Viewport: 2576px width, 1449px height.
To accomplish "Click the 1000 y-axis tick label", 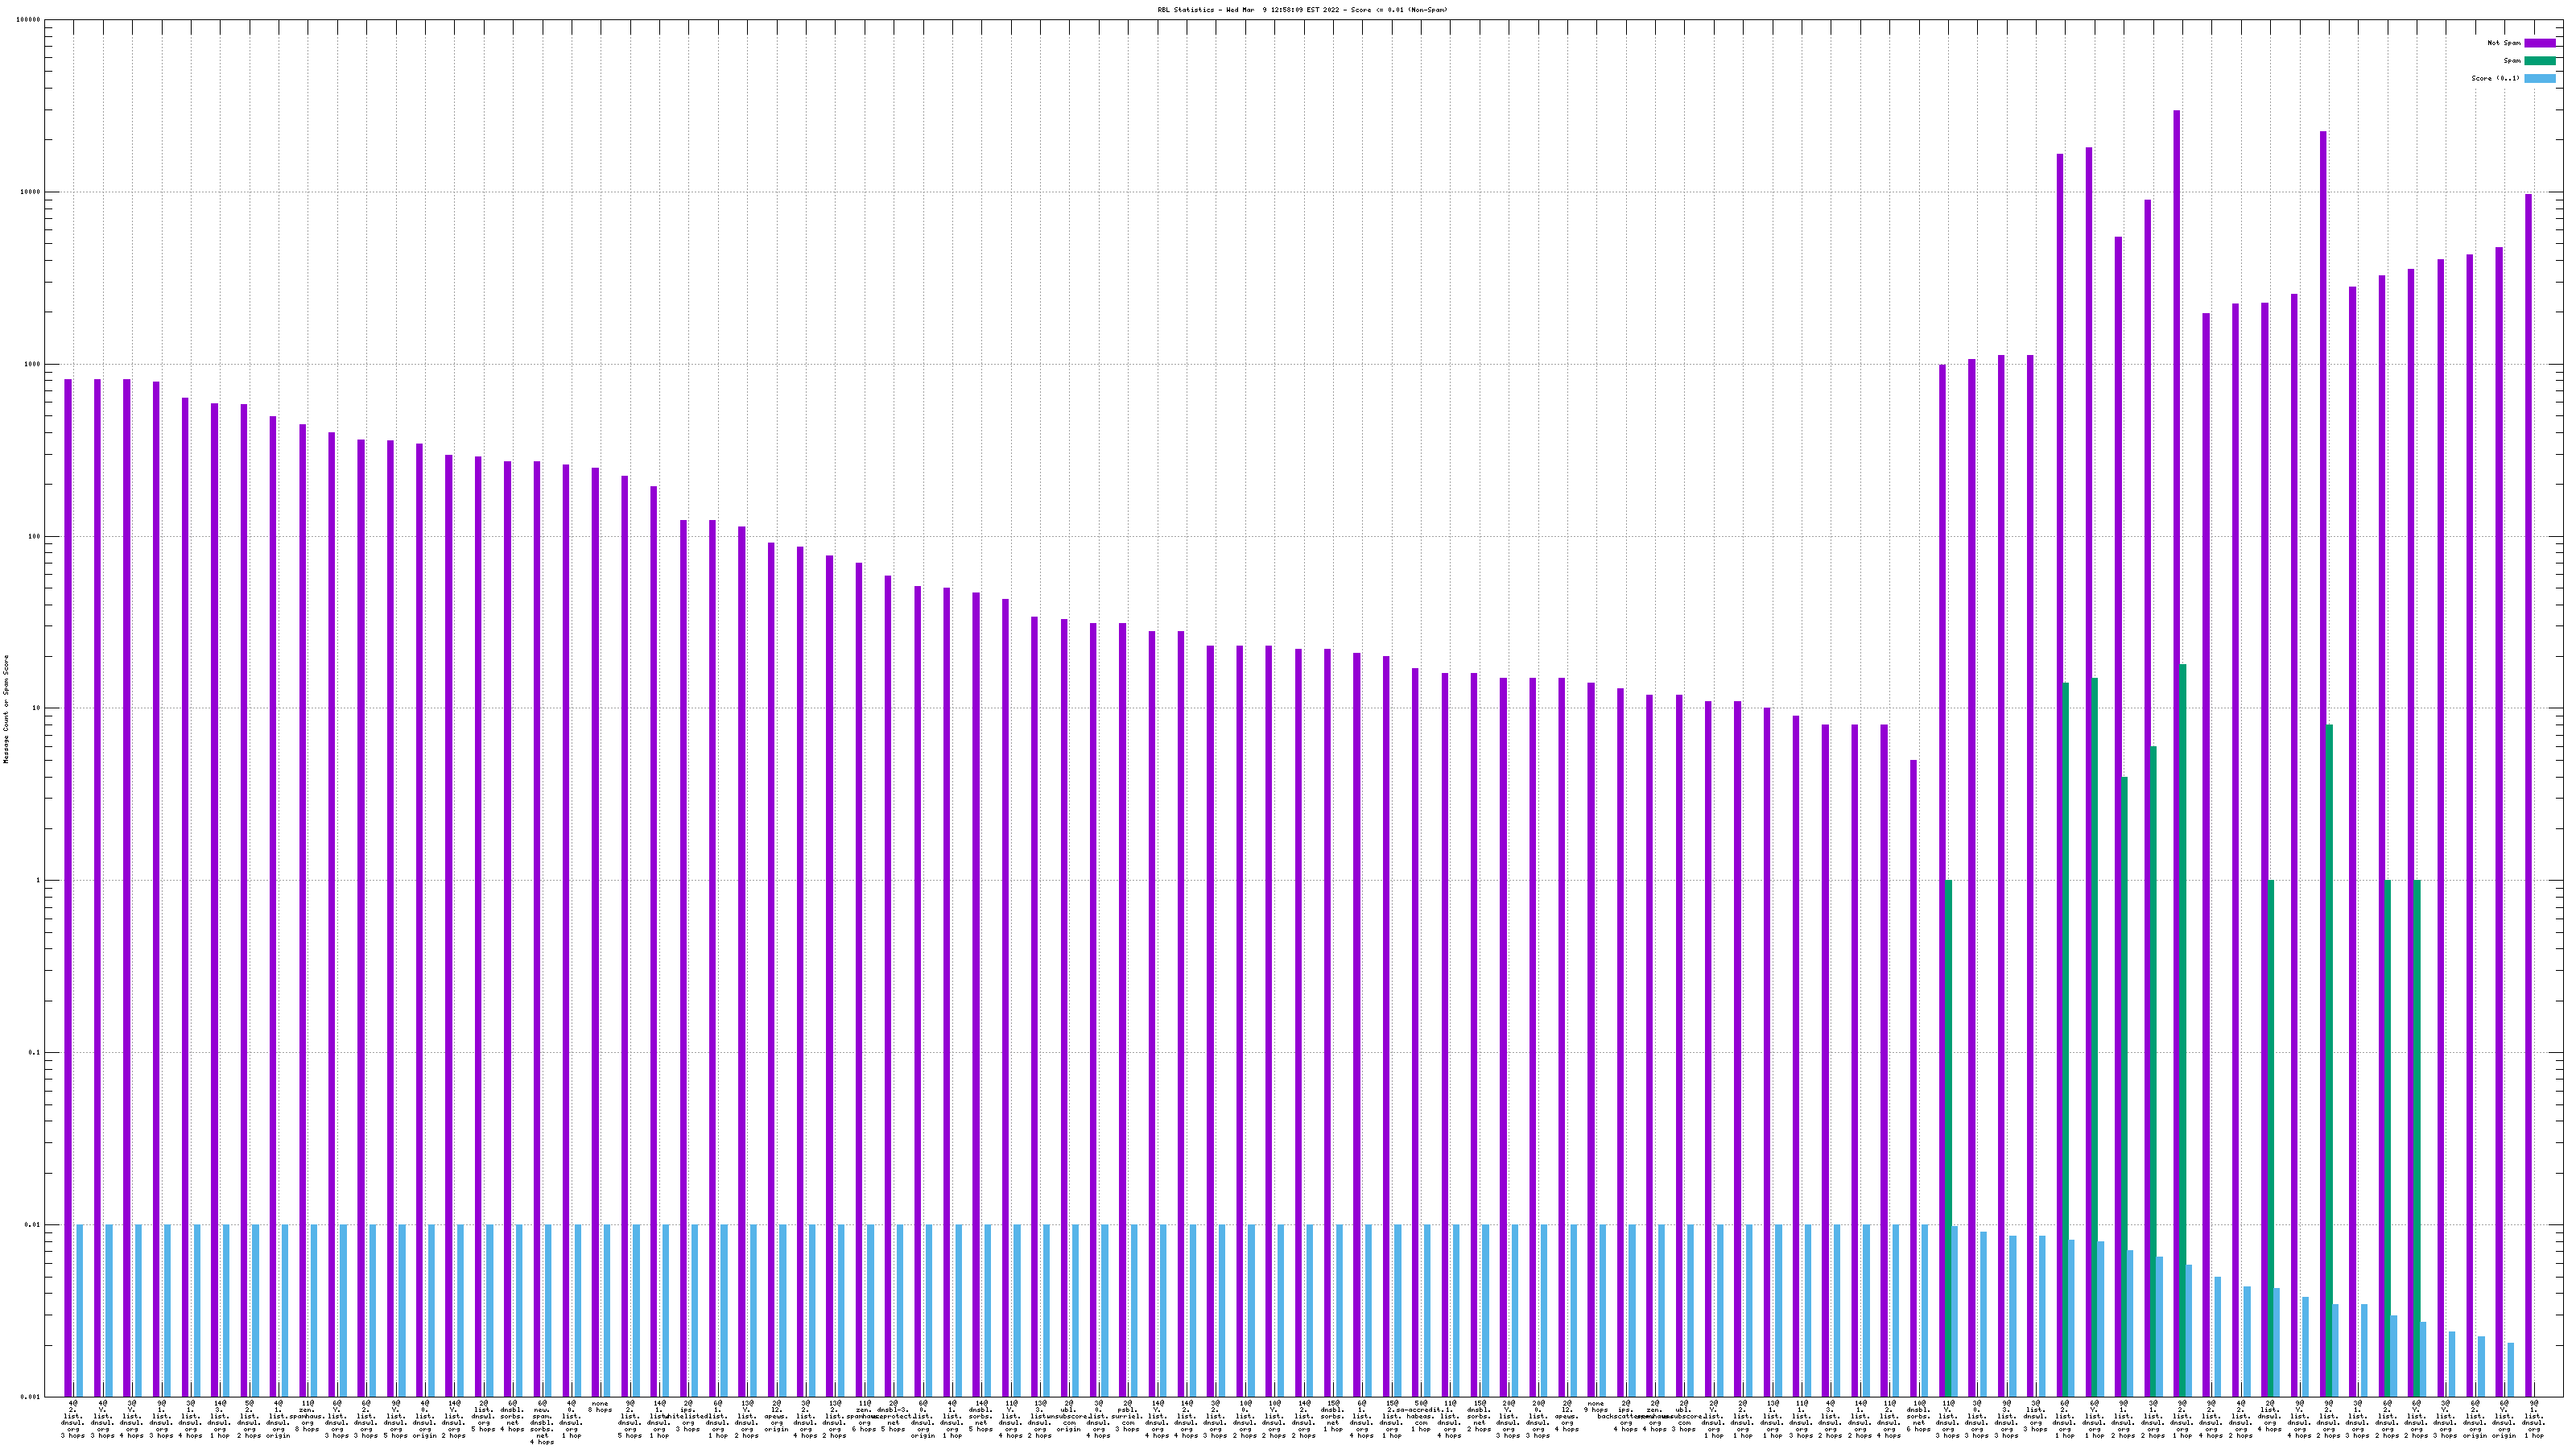I will 32,364.
